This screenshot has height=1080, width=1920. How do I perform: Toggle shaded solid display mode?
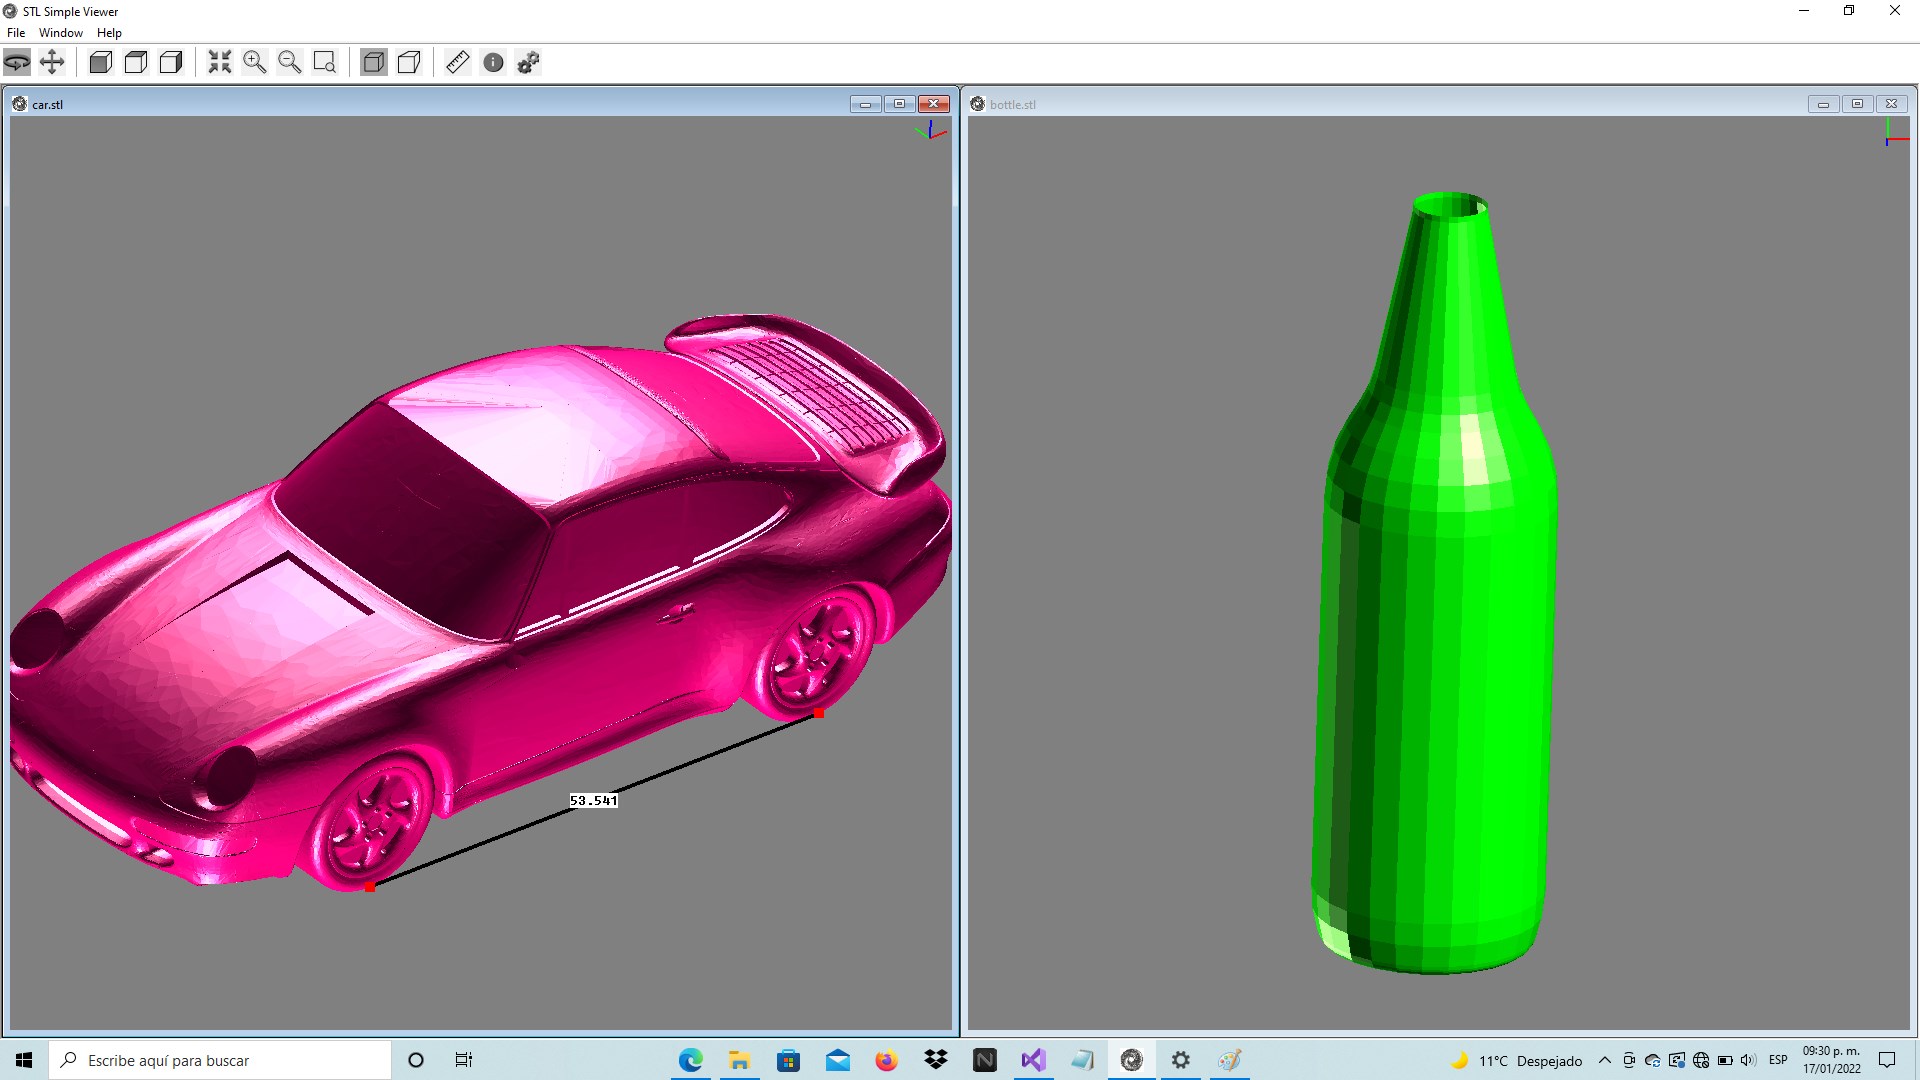374,62
